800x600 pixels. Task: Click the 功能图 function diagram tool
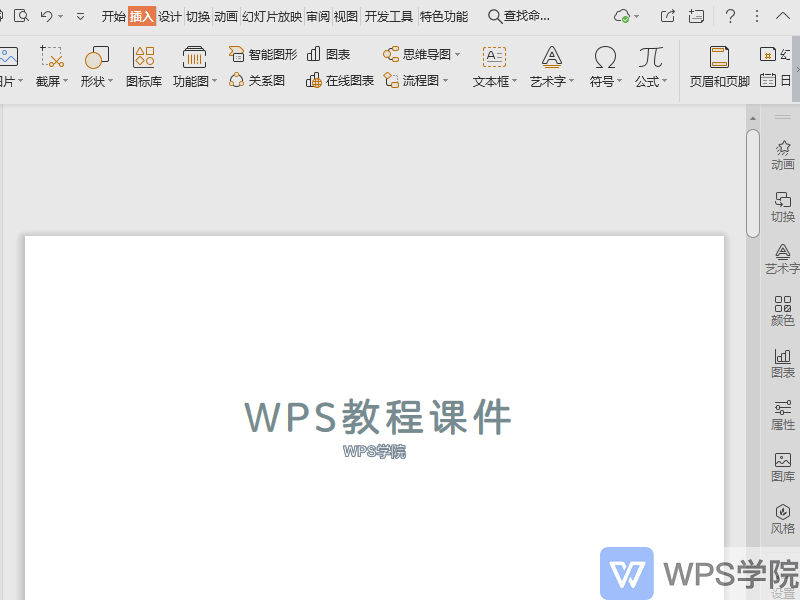pyautogui.click(x=193, y=68)
